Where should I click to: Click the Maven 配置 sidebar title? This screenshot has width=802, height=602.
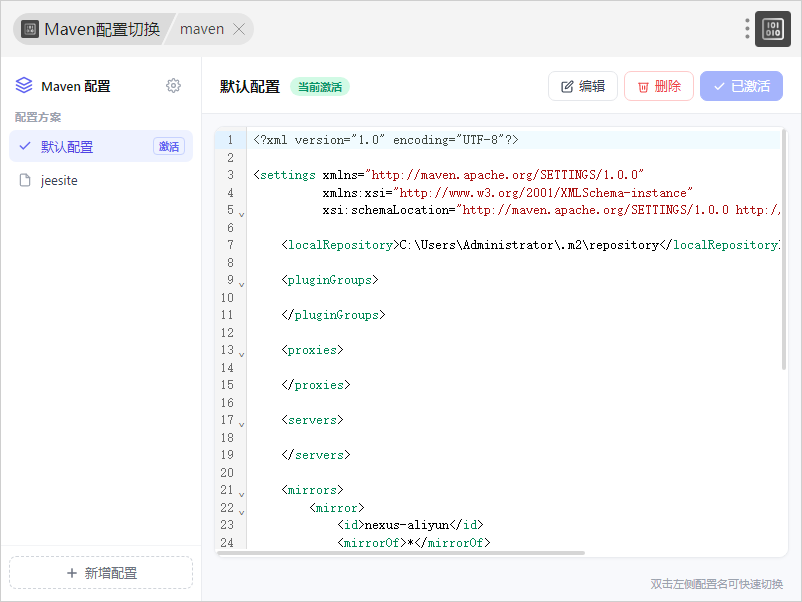[76, 86]
